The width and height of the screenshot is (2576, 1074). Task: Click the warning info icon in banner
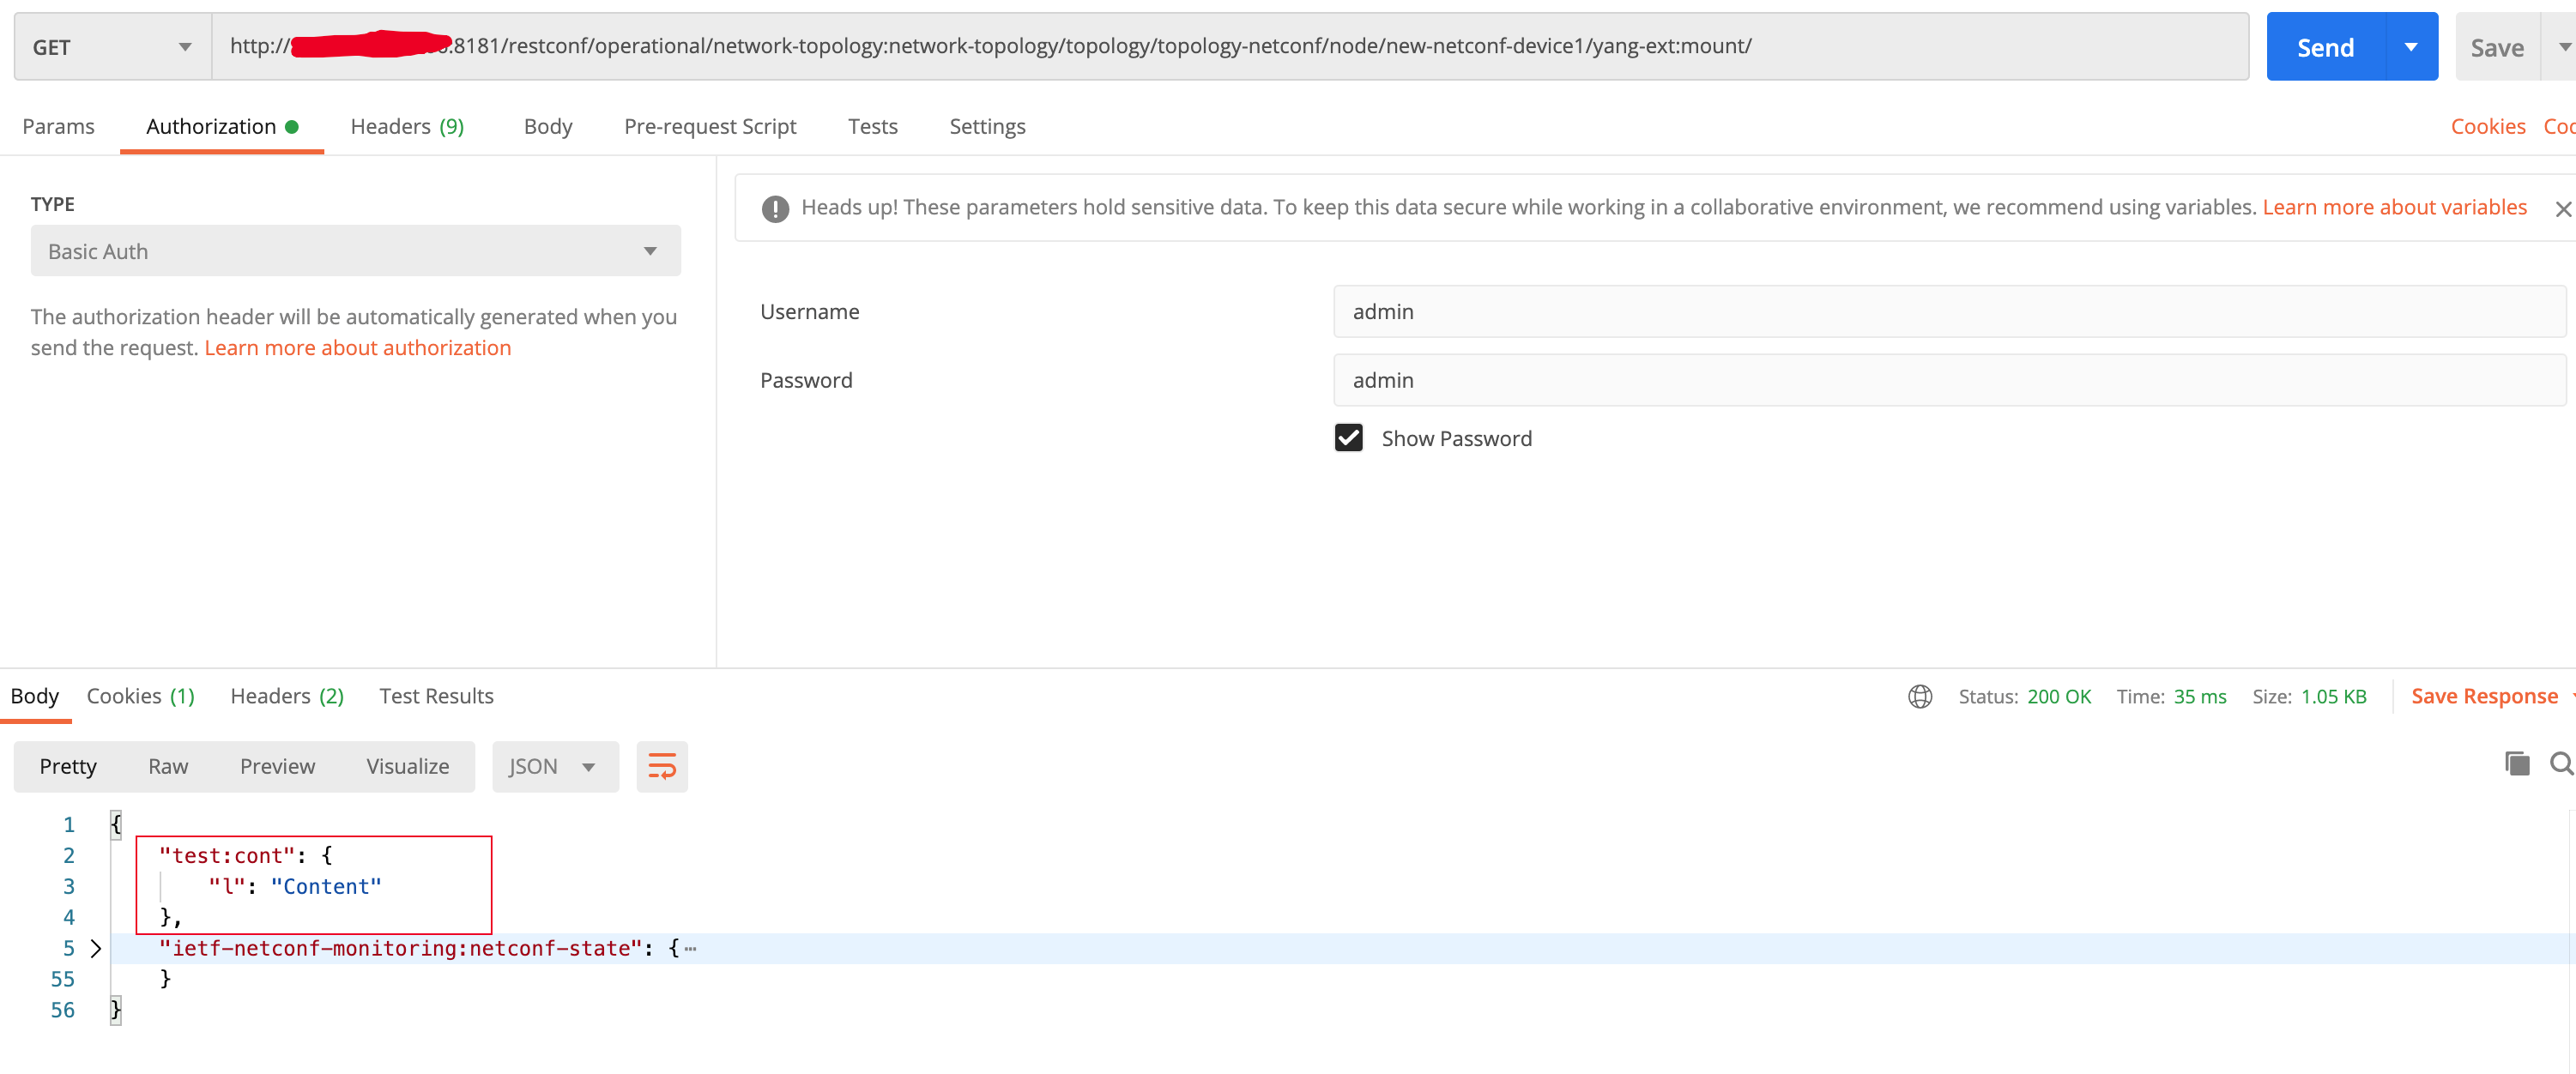775,208
